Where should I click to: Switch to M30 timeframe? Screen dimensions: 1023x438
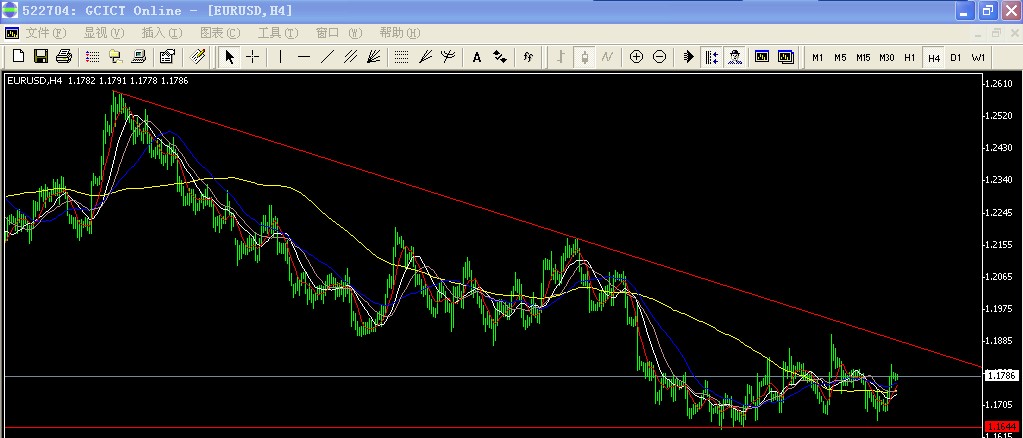point(887,57)
